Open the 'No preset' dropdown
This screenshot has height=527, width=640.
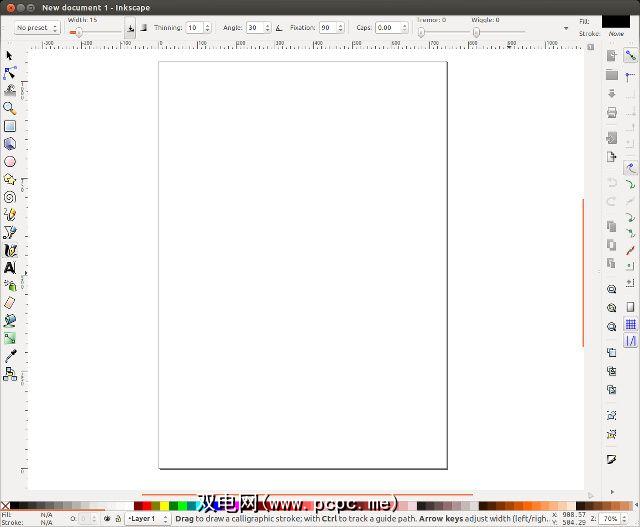pos(37,28)
